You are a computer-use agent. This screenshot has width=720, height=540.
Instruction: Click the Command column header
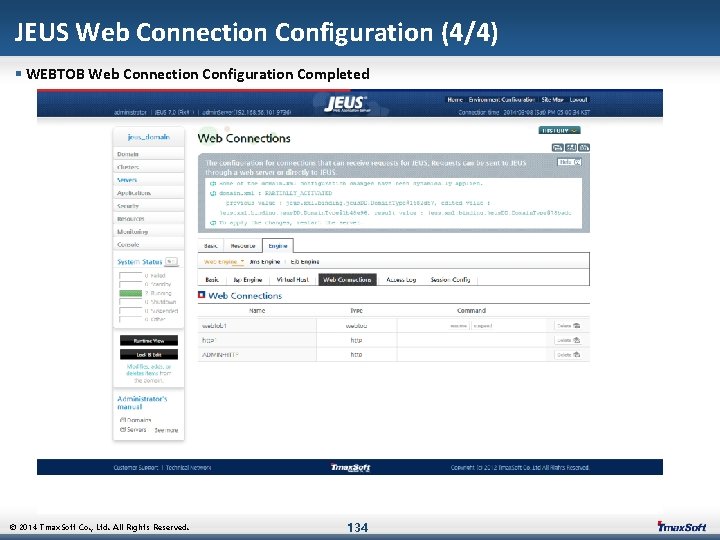(472, 310)
